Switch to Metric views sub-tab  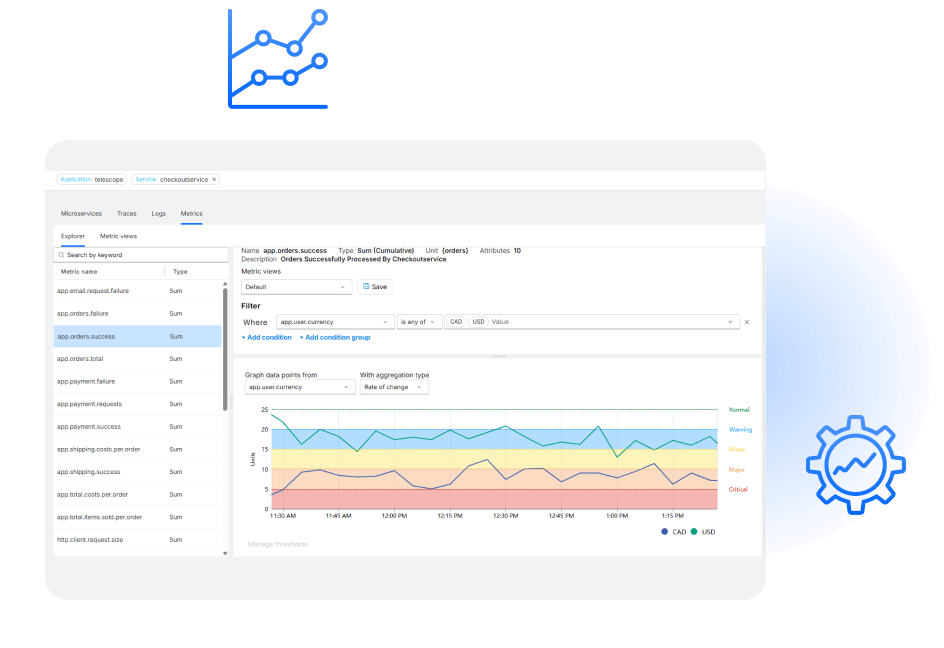[x=118, y=236]
